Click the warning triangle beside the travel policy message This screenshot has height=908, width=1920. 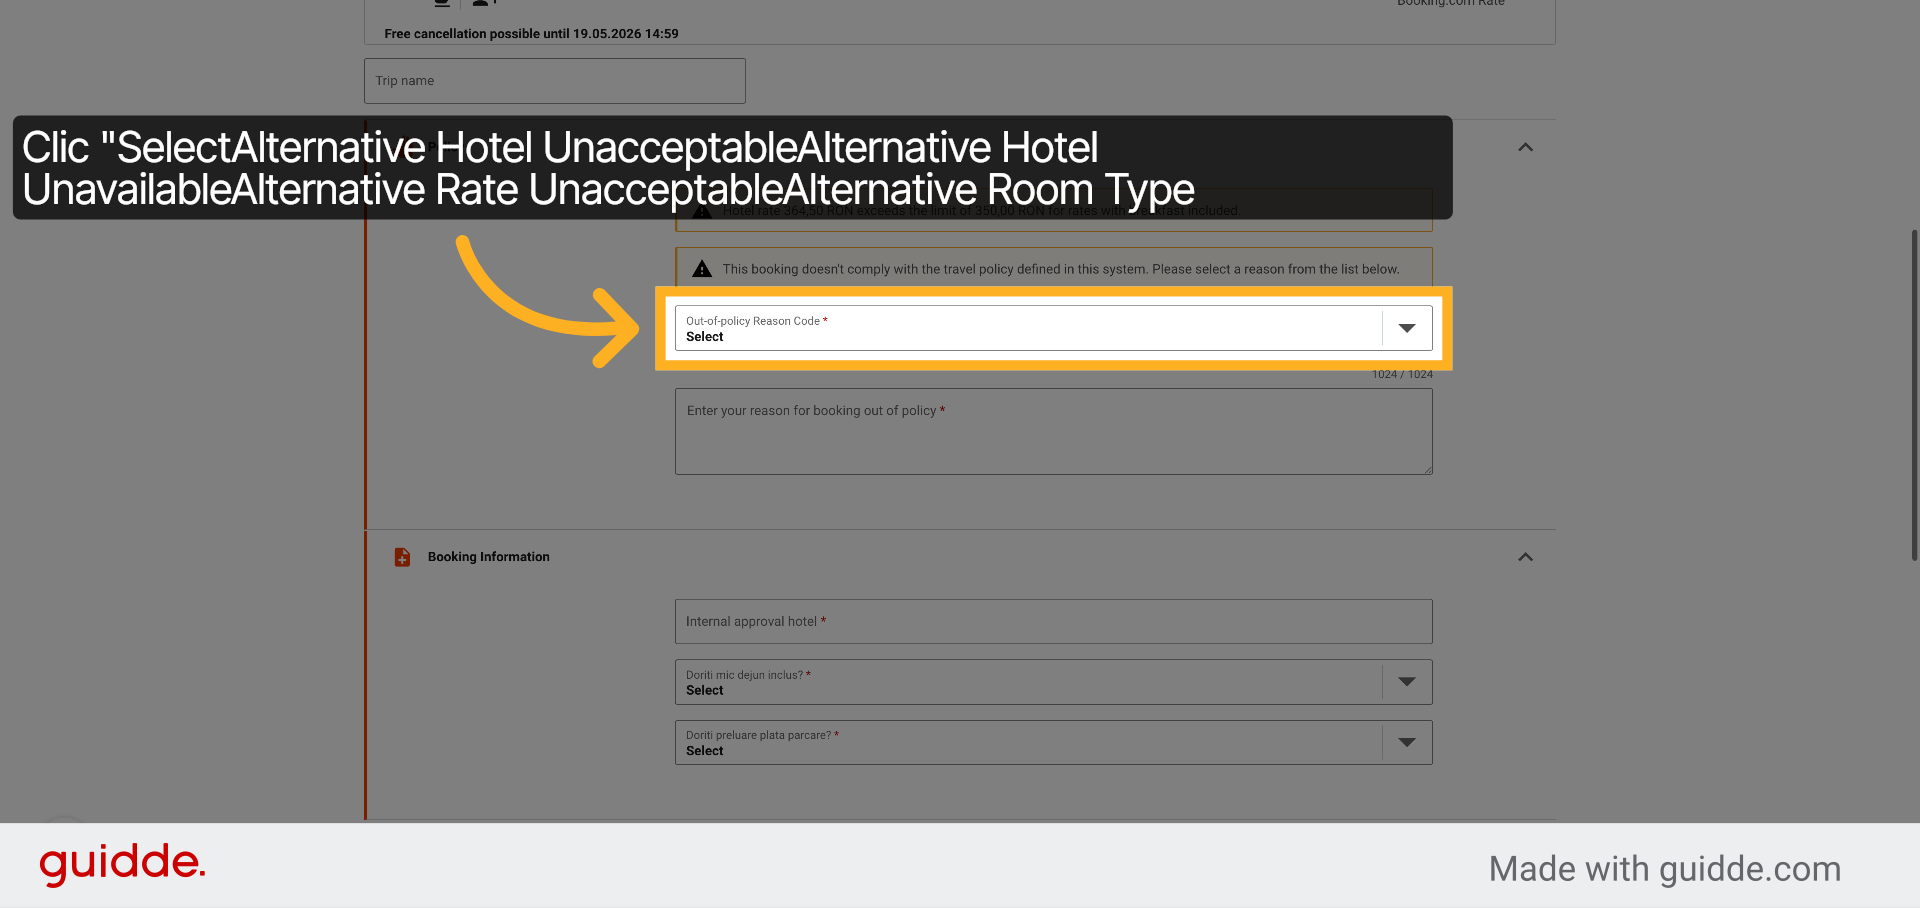click(702, 269)
